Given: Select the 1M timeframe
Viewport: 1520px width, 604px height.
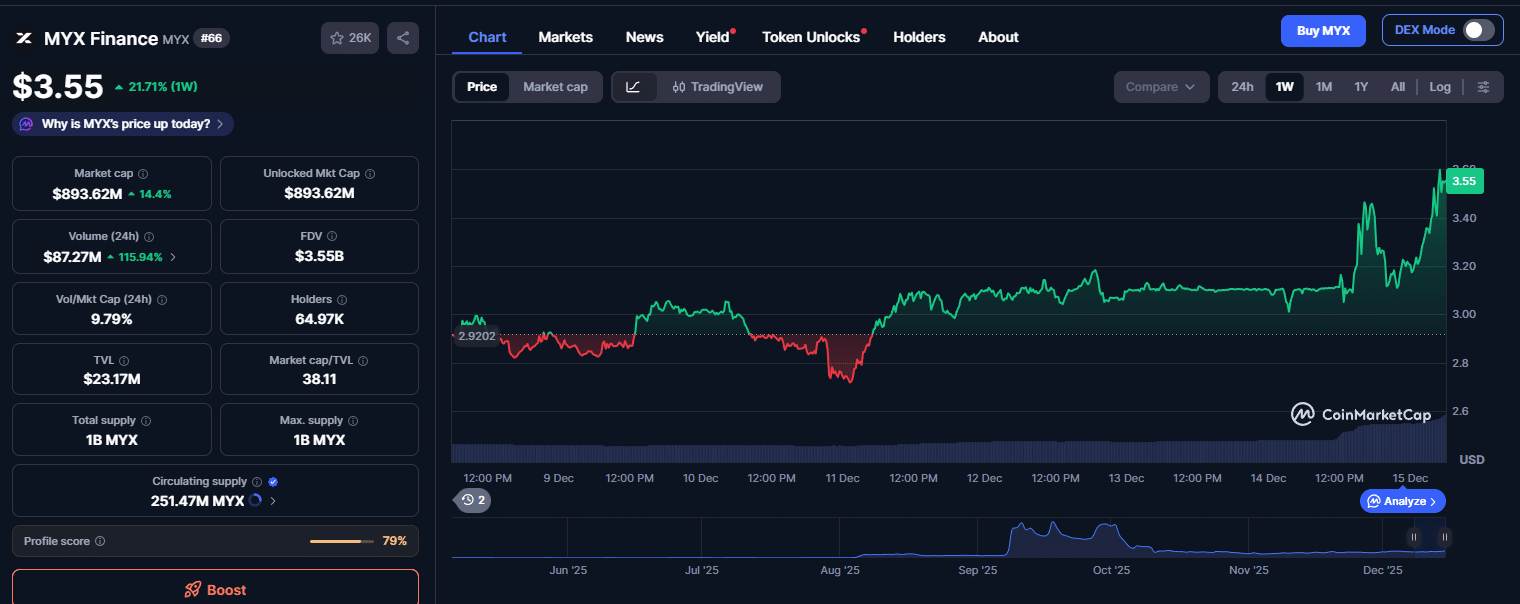Looking at the screenshot, I should (x=1323, y=87).
